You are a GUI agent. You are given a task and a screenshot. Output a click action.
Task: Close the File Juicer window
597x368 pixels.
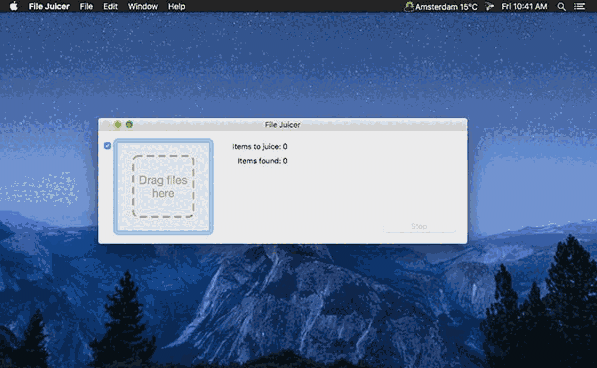pyautogui.click(x=106, y=124)
